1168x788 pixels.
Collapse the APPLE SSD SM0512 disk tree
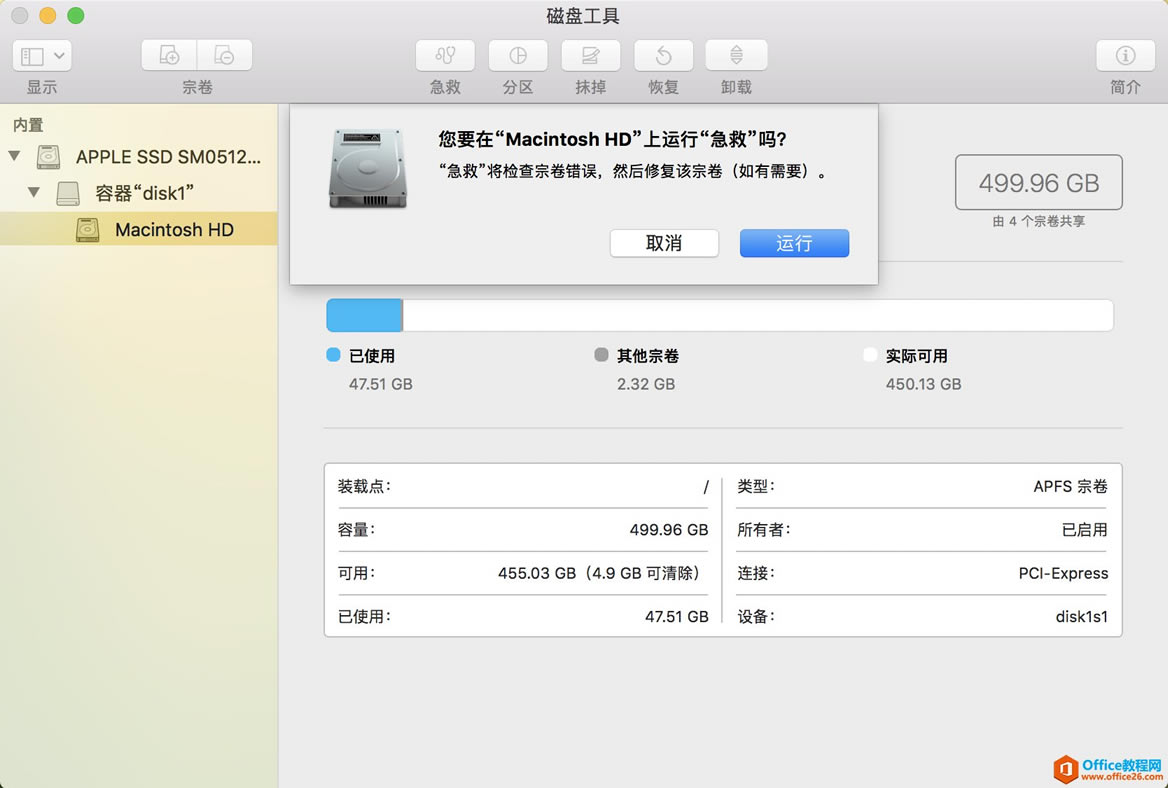pyautogui.click(x=14, y=156)
